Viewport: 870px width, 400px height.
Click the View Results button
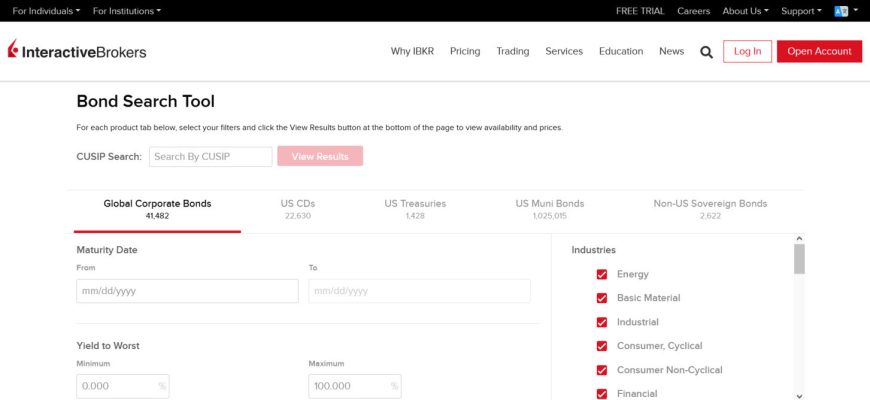[x=320, y=156]
